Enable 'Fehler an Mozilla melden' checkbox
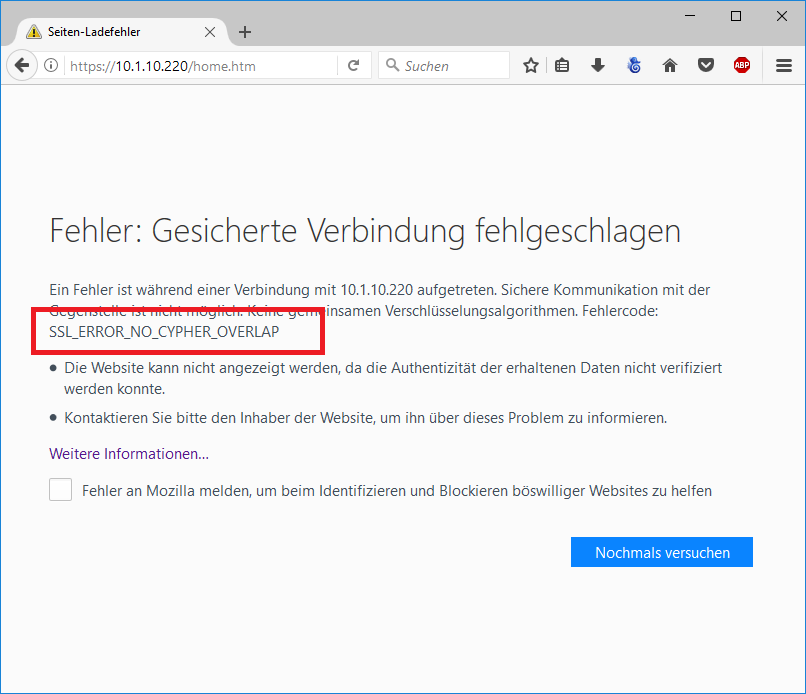Screen dimensions: 806x694 pyautogui.click(x=61, y=490)
